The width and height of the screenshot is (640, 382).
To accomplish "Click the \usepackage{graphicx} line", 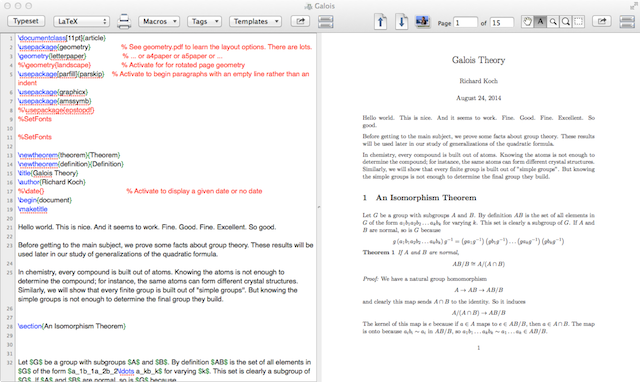I will point(53,92).
